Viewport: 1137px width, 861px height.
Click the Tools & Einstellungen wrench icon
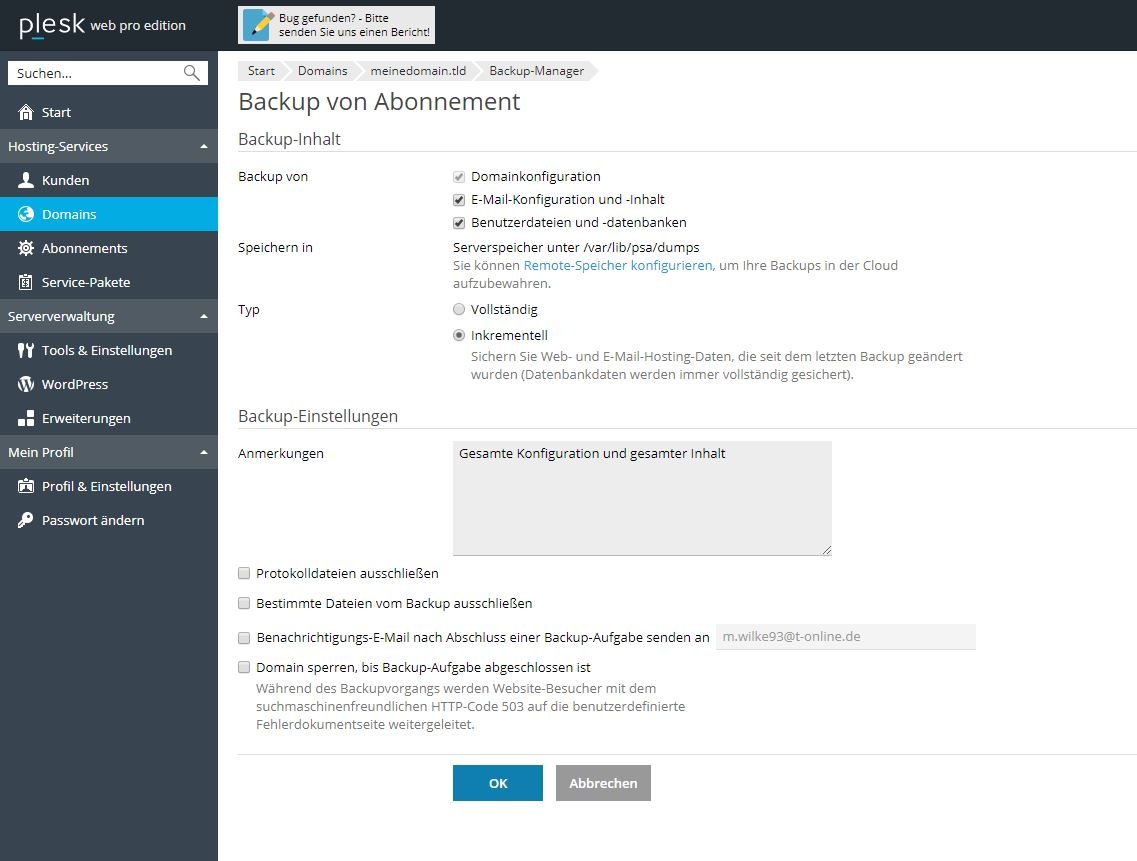tap(26, 350)
